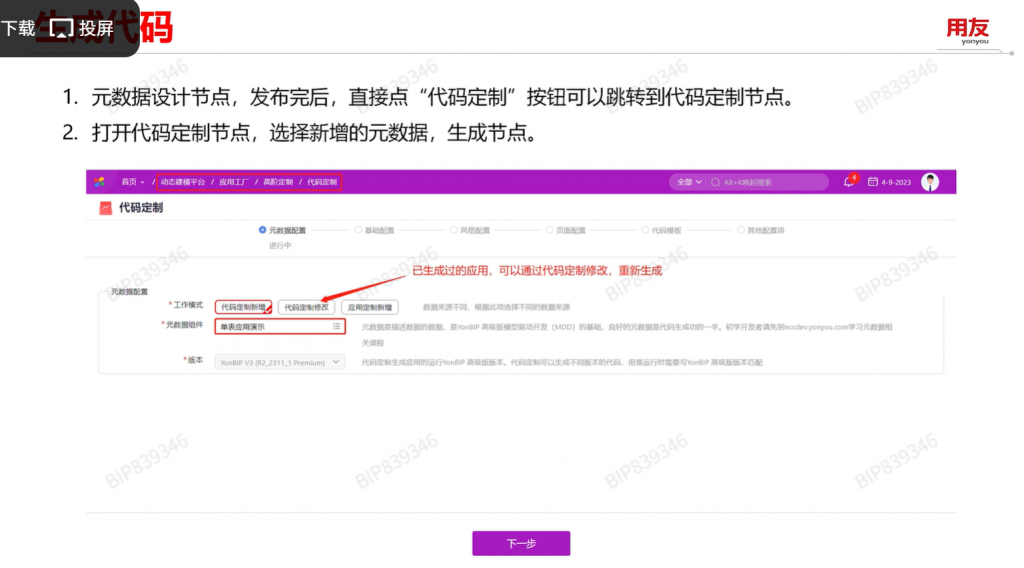1024x568 pixels.
Task: Click the calendar icon beside 4-9-2023
Action: [x=873, y=182]
